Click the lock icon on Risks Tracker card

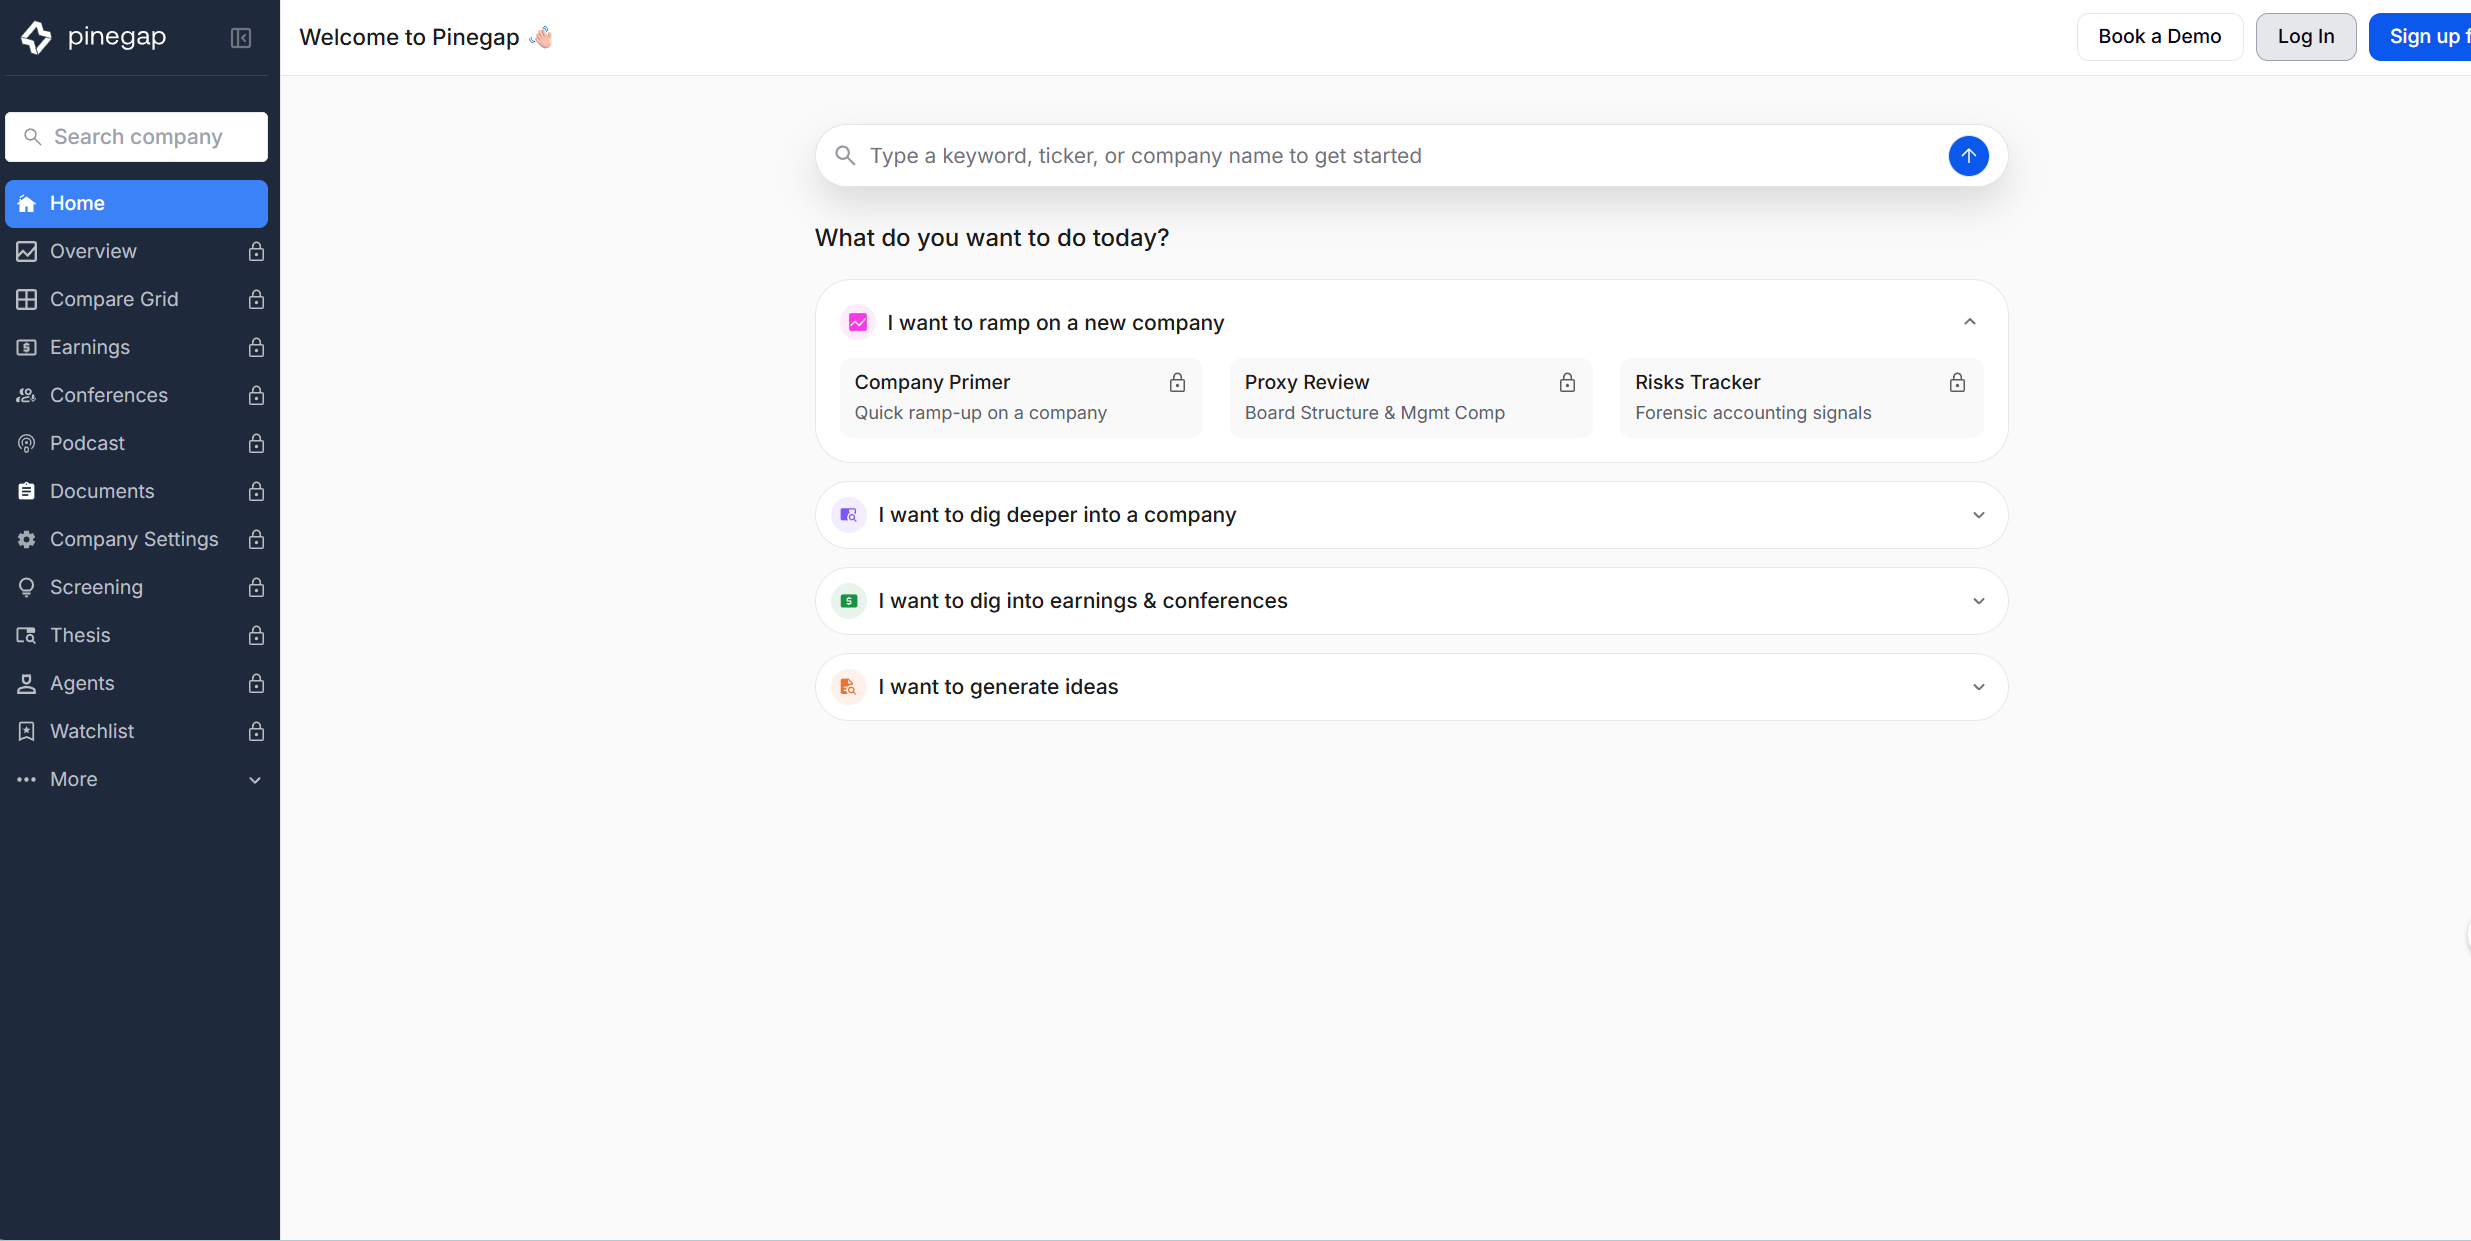coord(1957,383)
